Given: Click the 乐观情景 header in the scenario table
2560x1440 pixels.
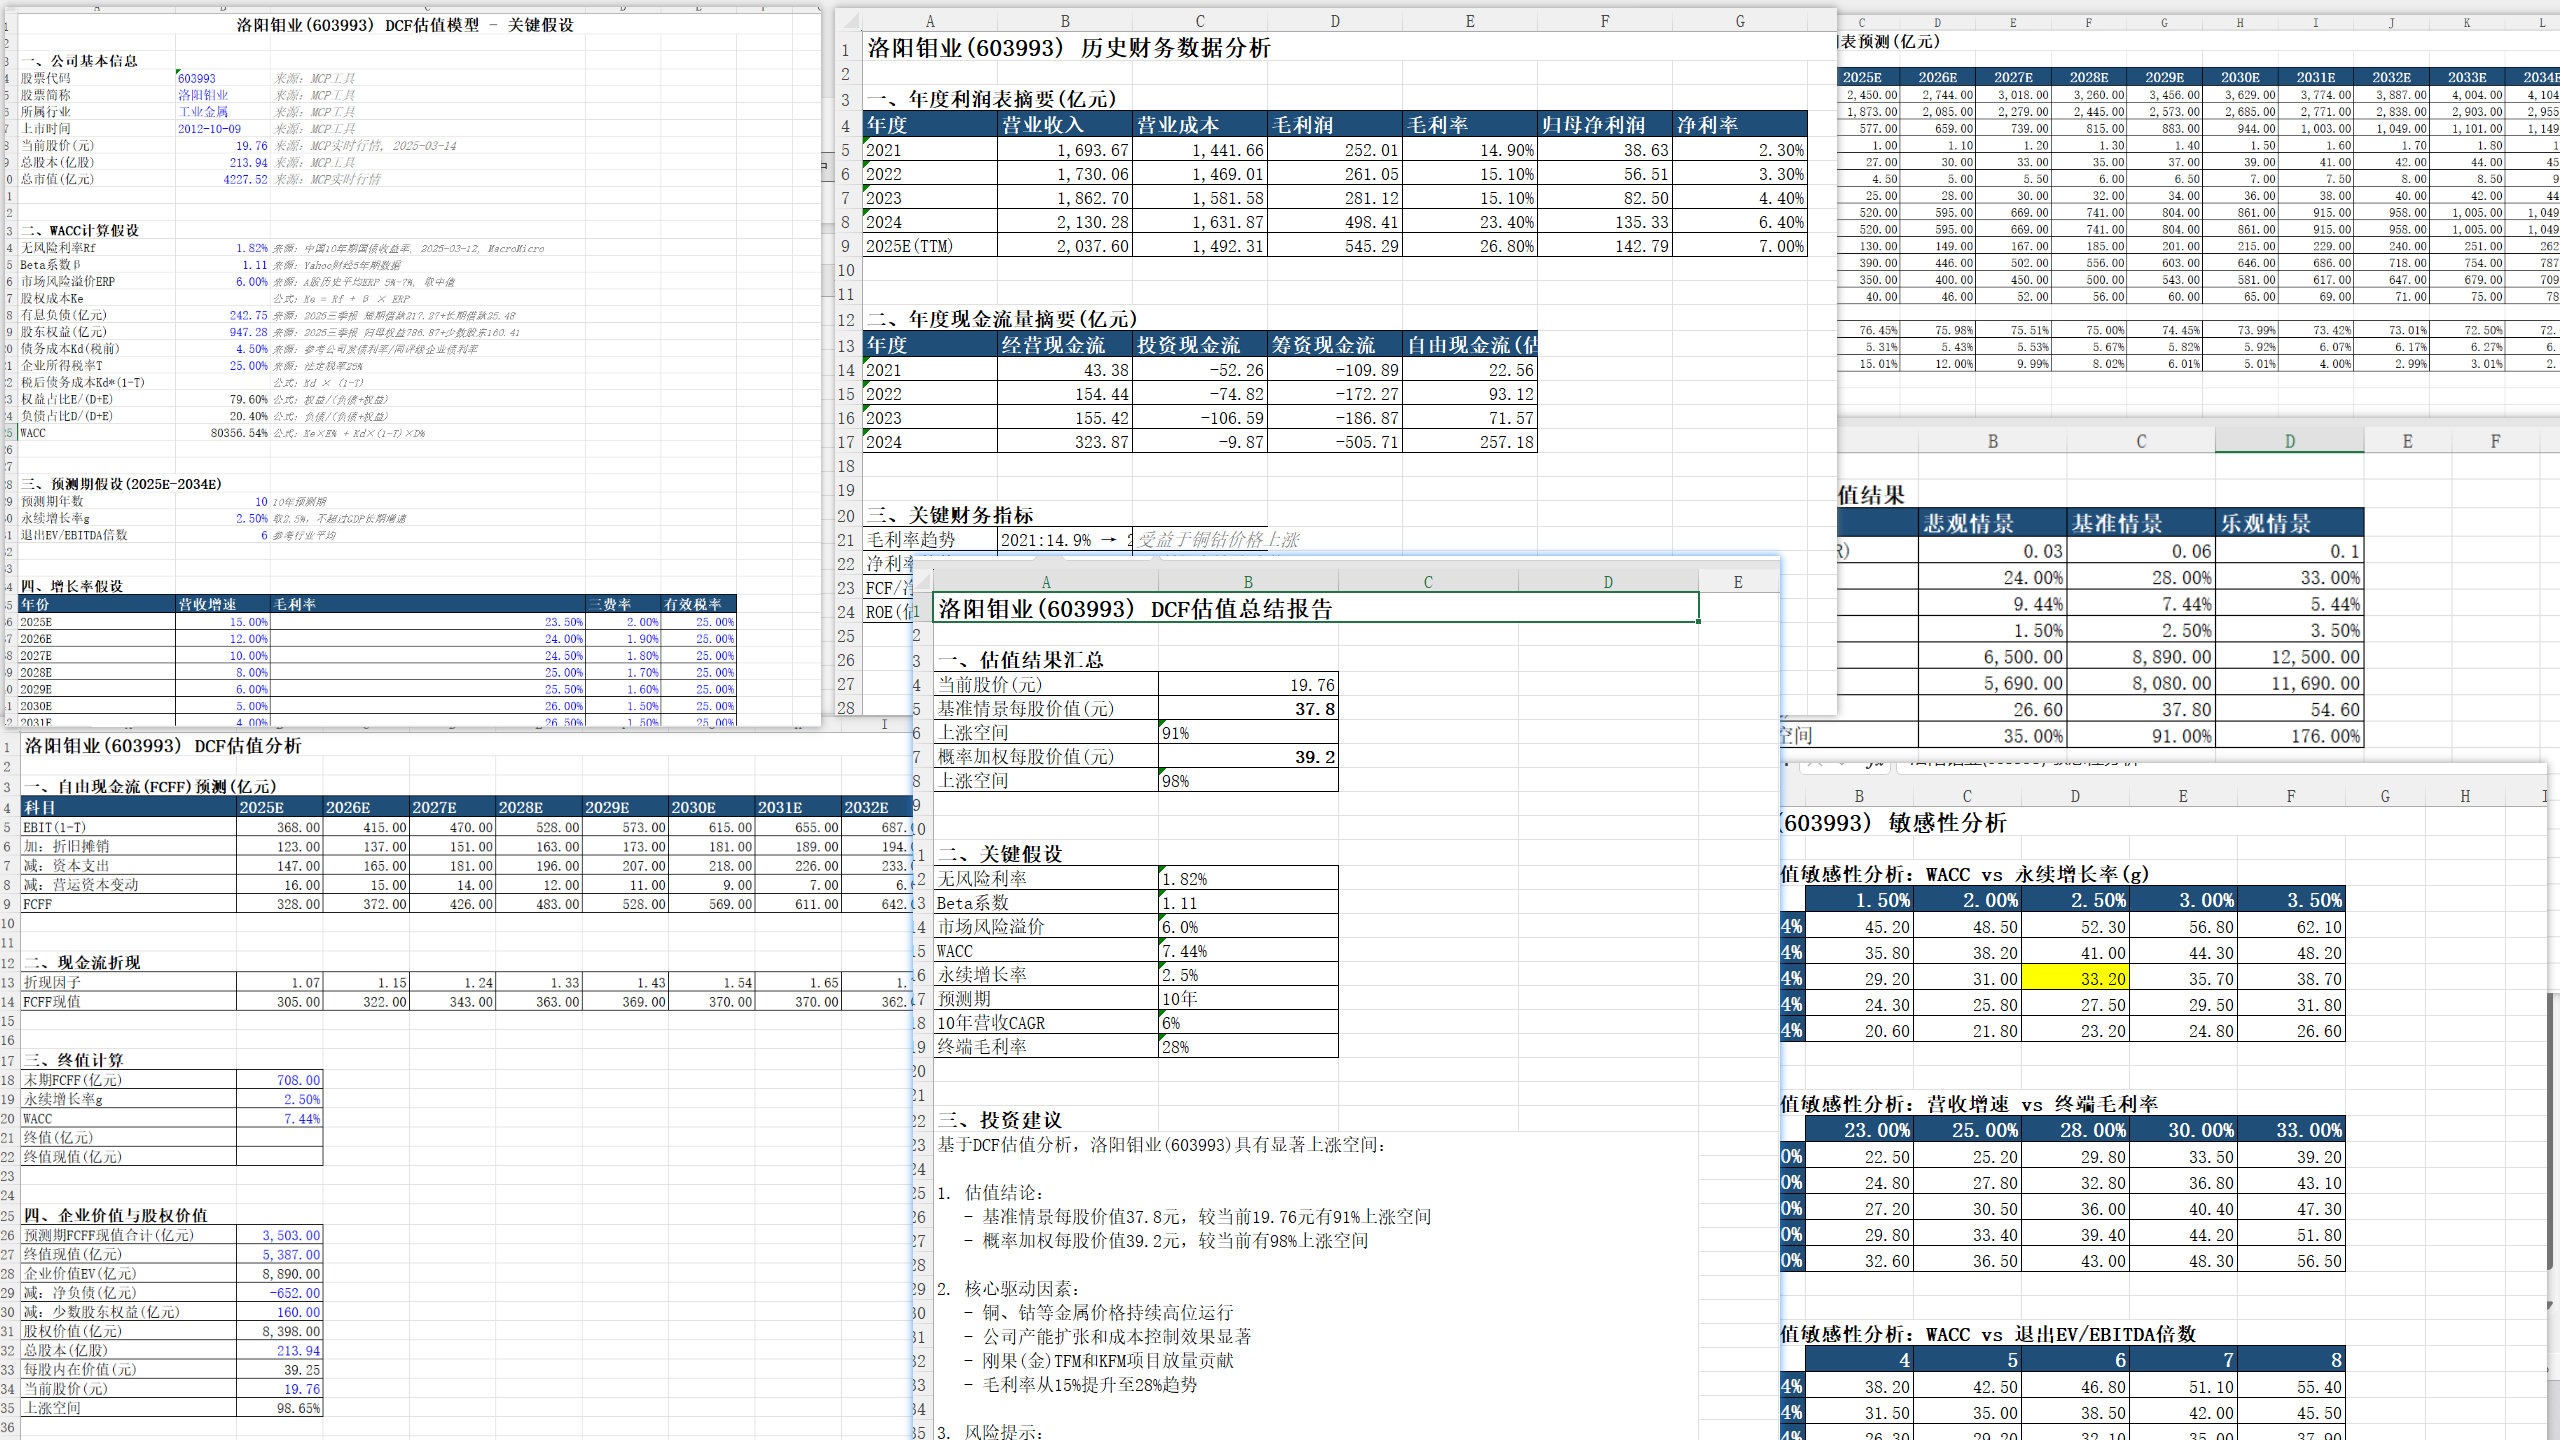Looking at the screenshot, I should 2290,523.
